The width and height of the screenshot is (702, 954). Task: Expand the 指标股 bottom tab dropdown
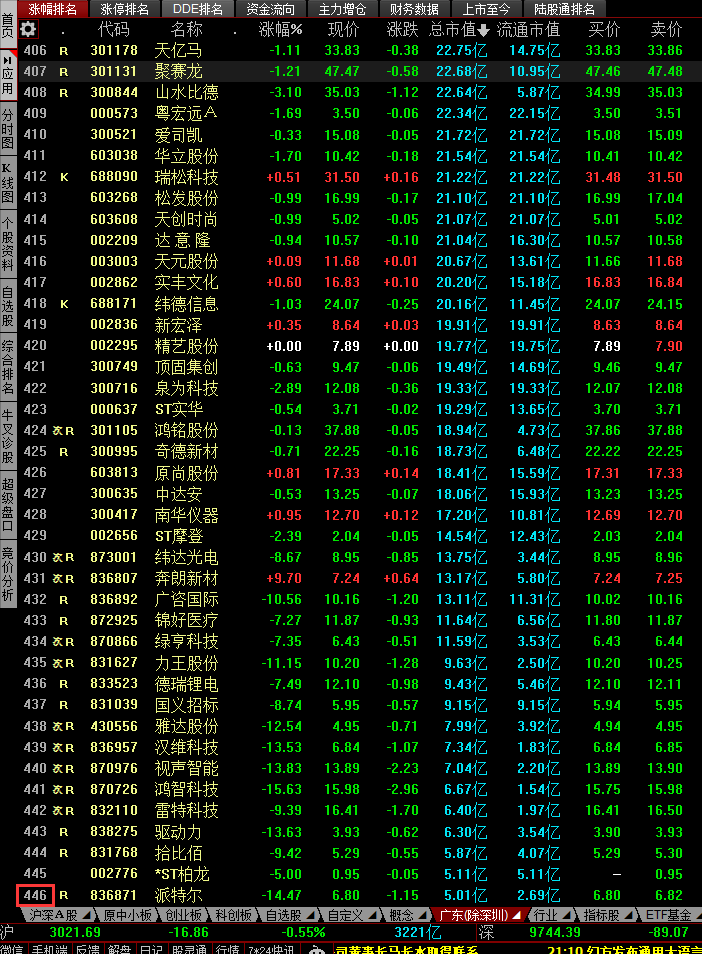click(x=628, y=914)
